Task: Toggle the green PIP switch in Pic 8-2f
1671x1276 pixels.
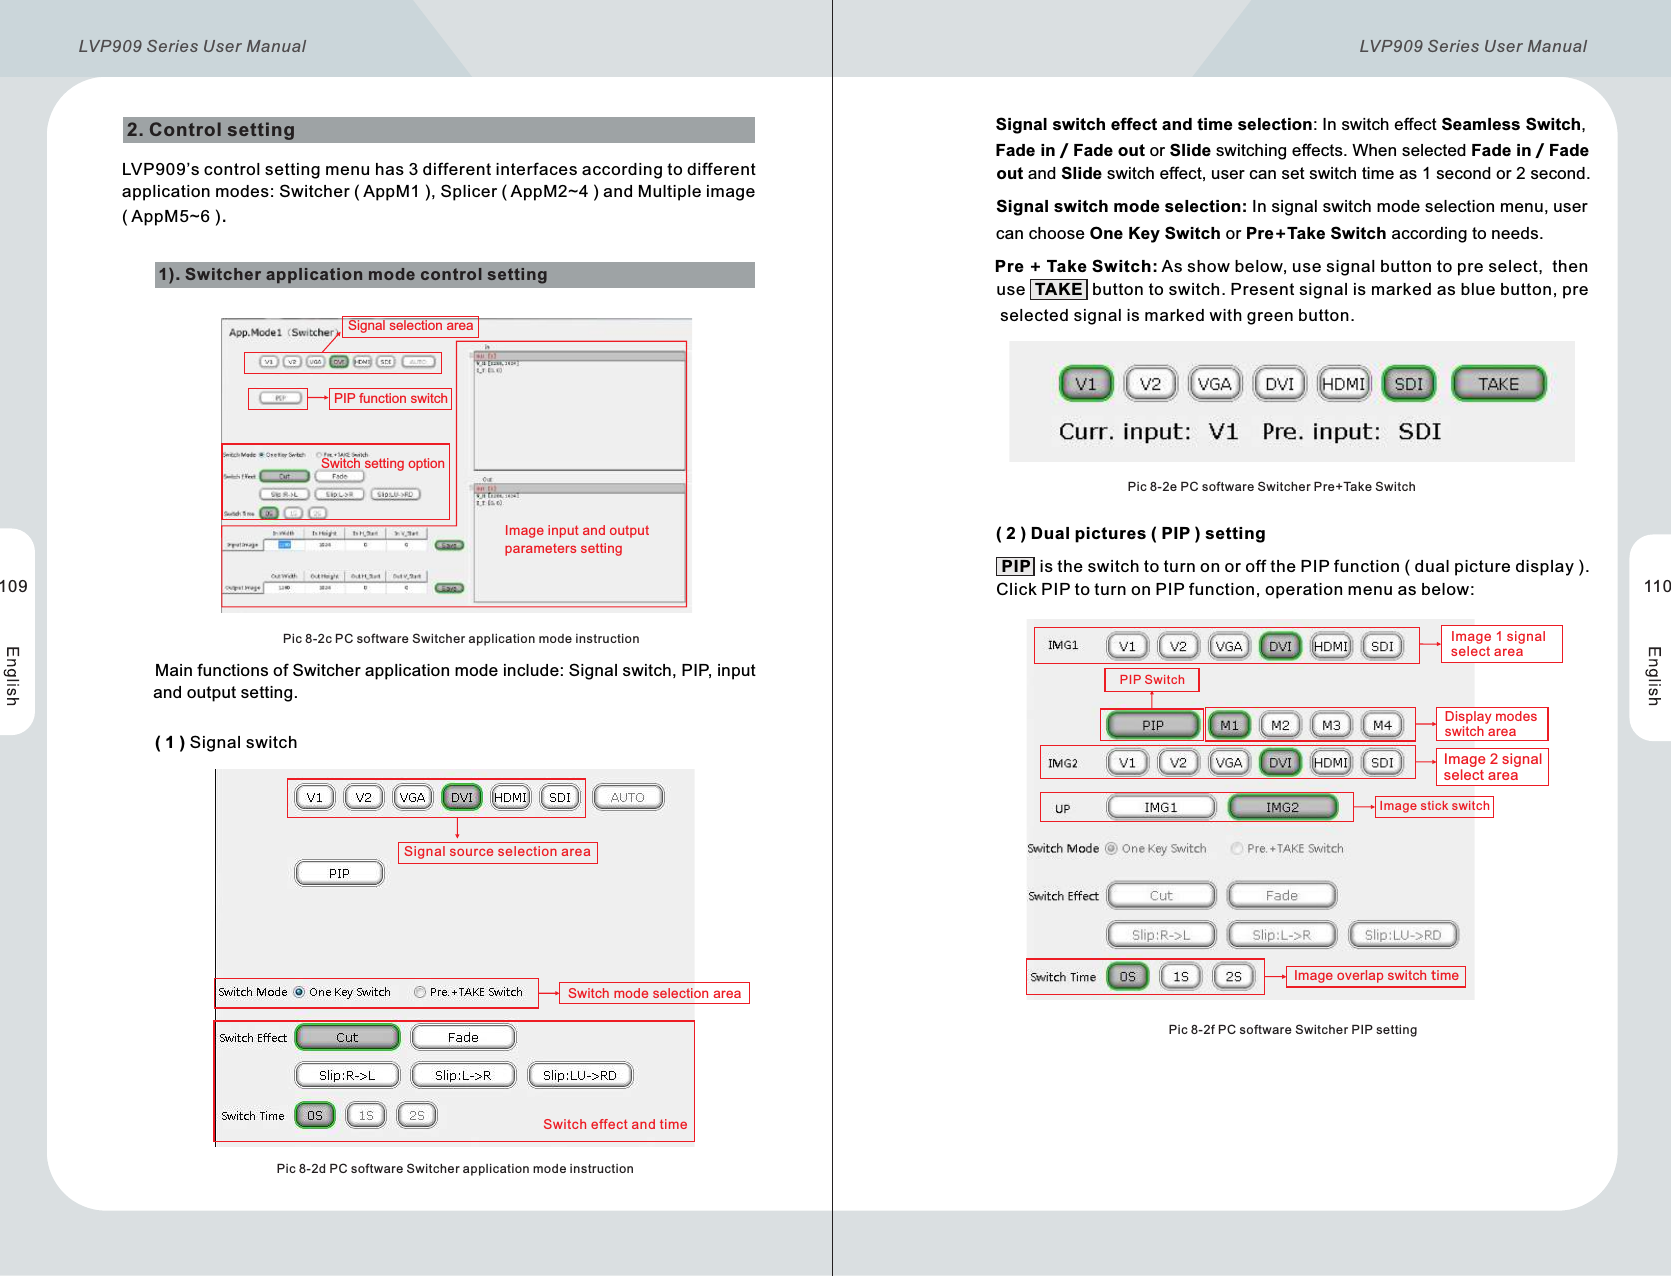Action: pyautogui.click(x=1152, y=725)
